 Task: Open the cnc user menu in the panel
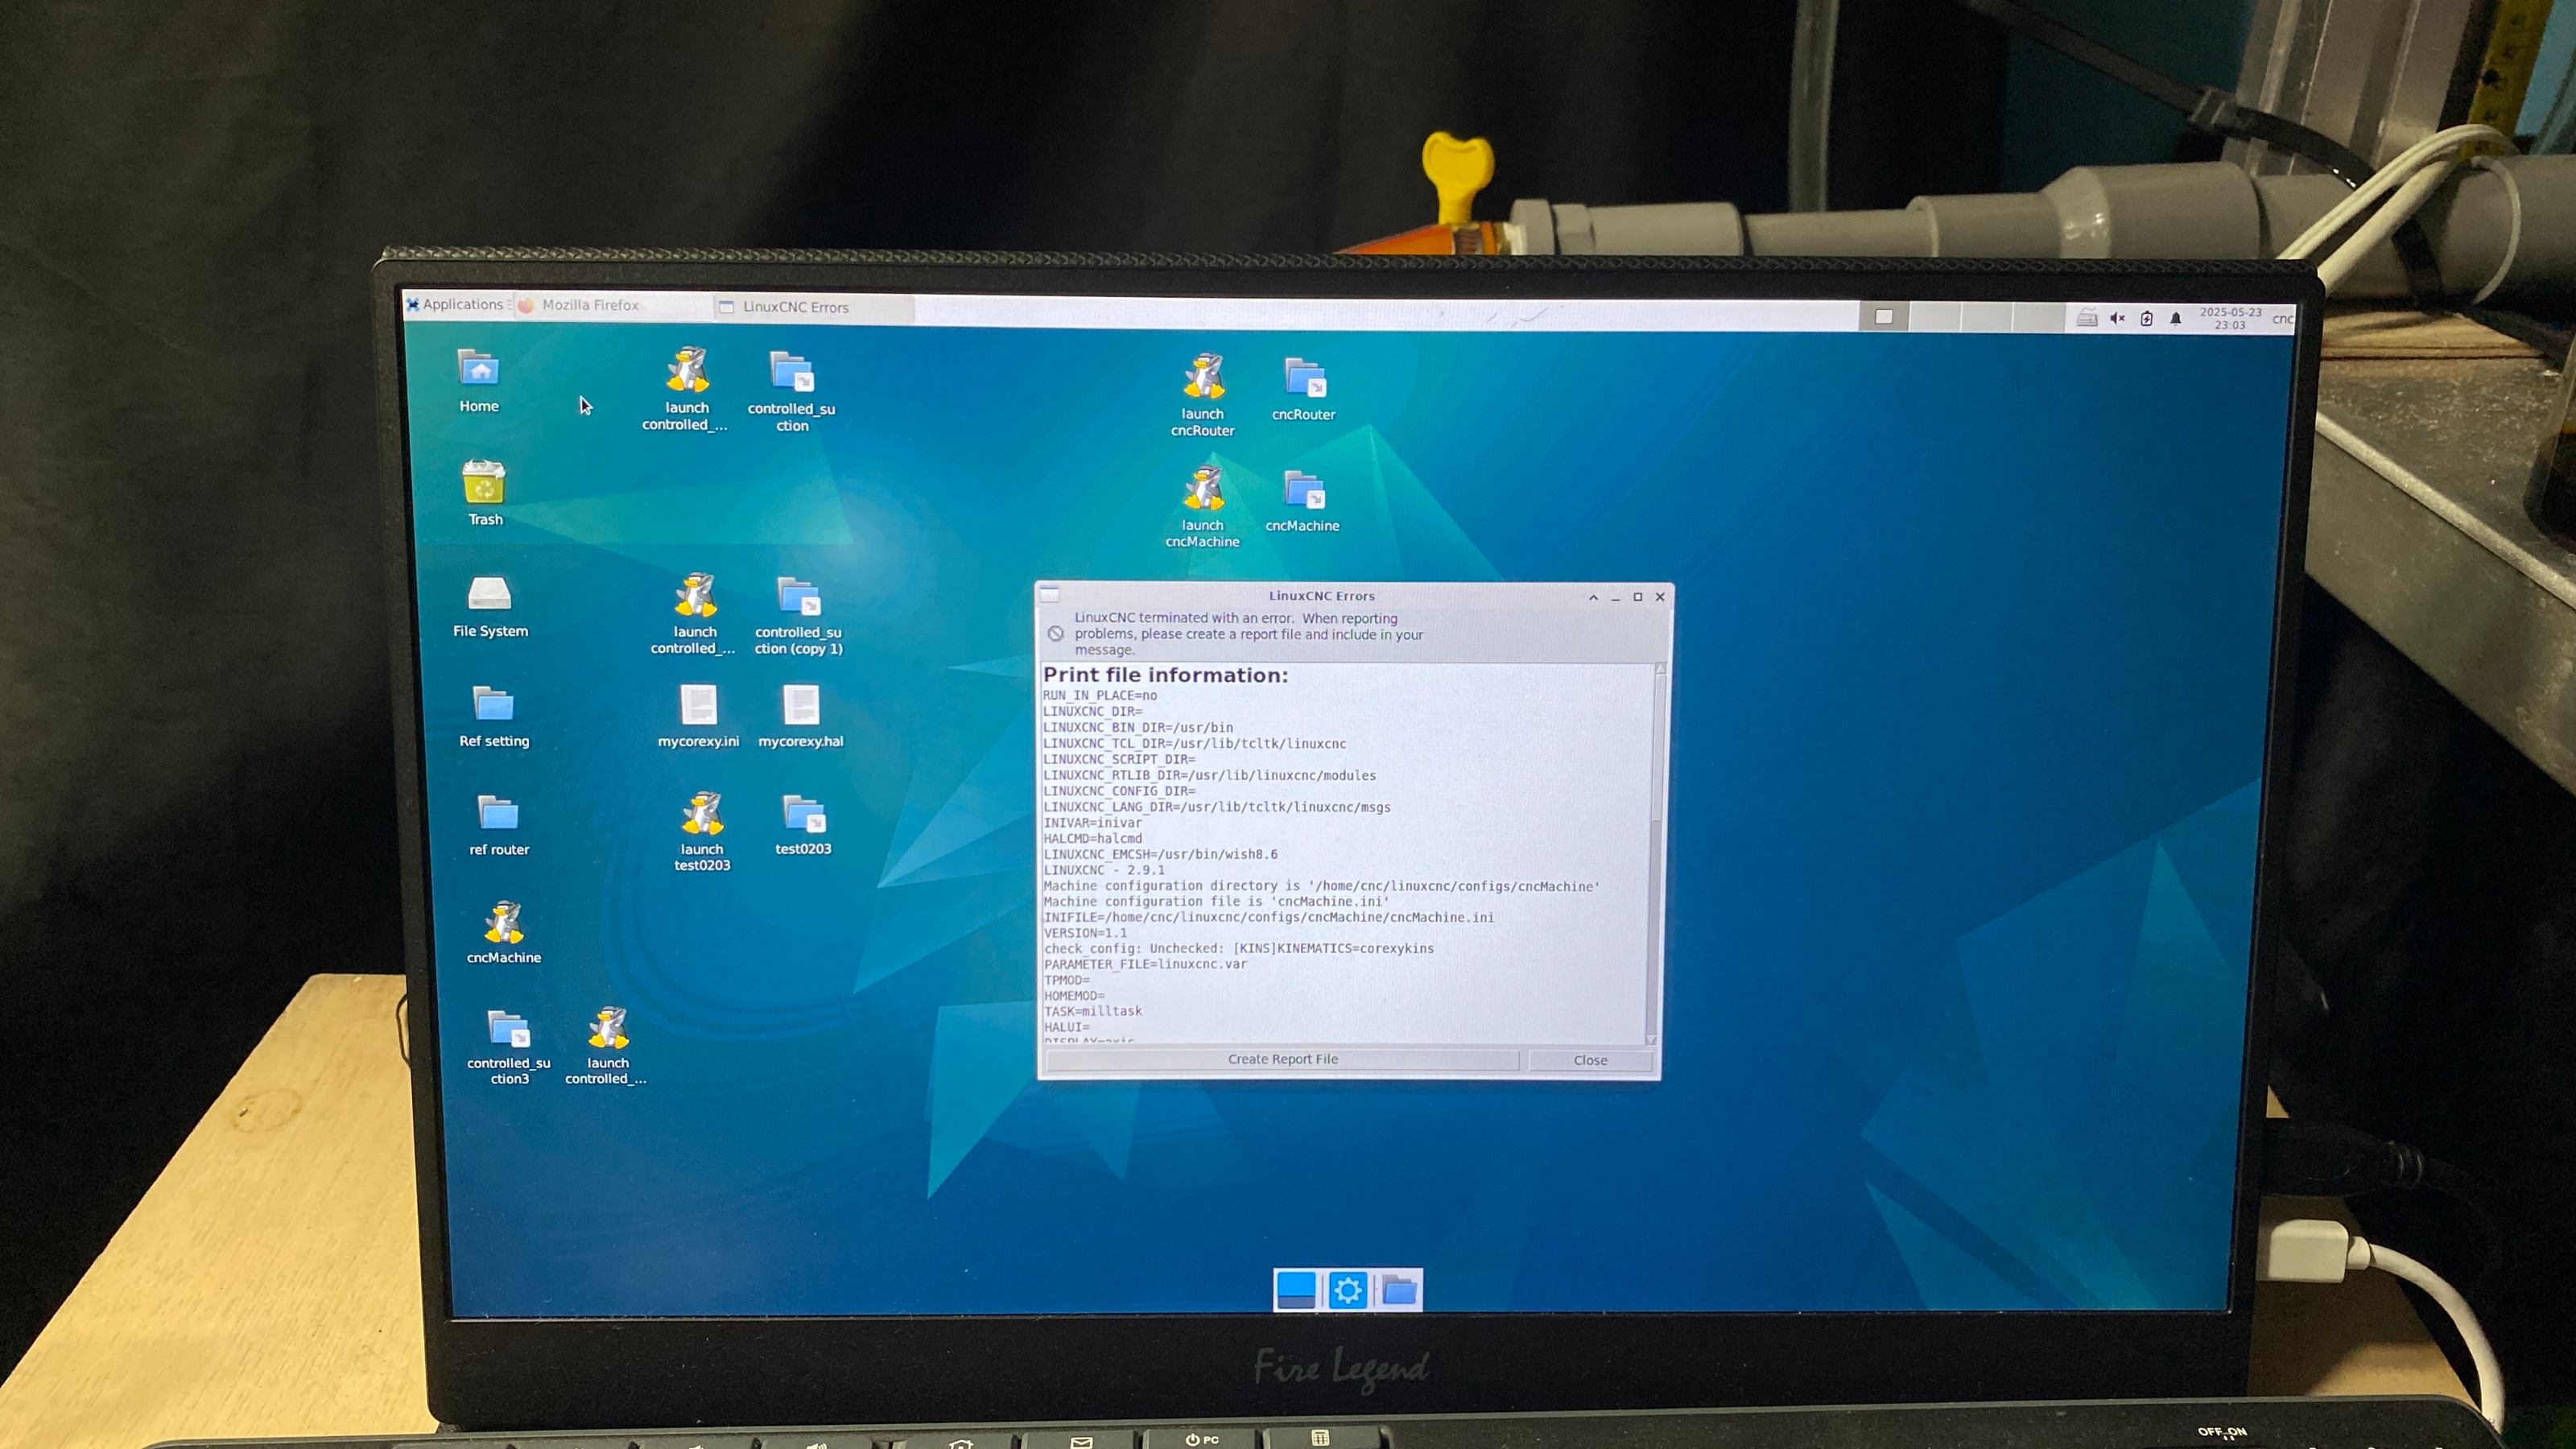[x=2282, y=319]
